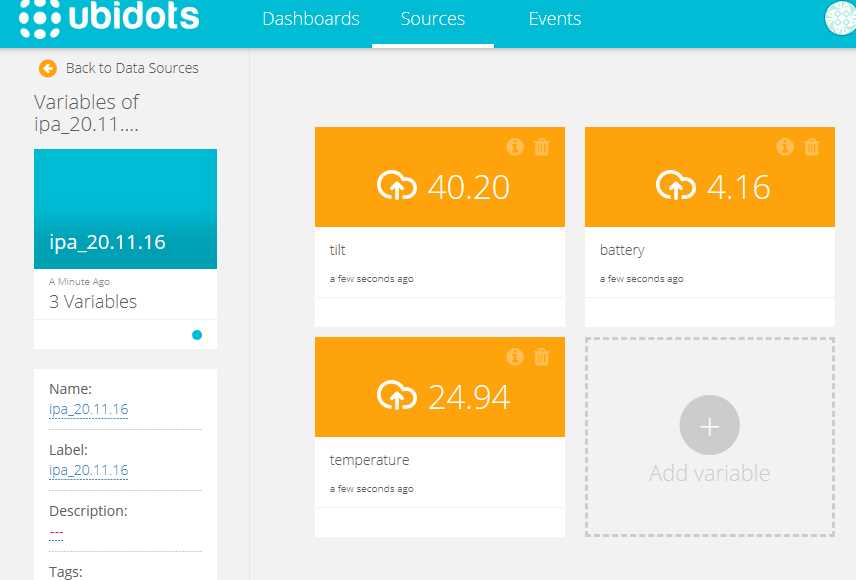Edit the Name field value ipa_20.11.16

pyautogui.click(x=88, y=409)
